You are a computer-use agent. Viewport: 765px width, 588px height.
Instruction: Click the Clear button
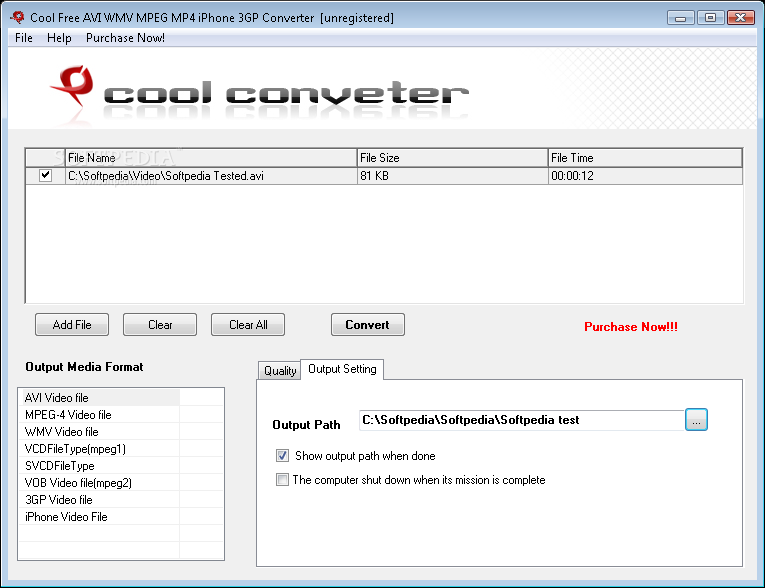coord(160,324)
